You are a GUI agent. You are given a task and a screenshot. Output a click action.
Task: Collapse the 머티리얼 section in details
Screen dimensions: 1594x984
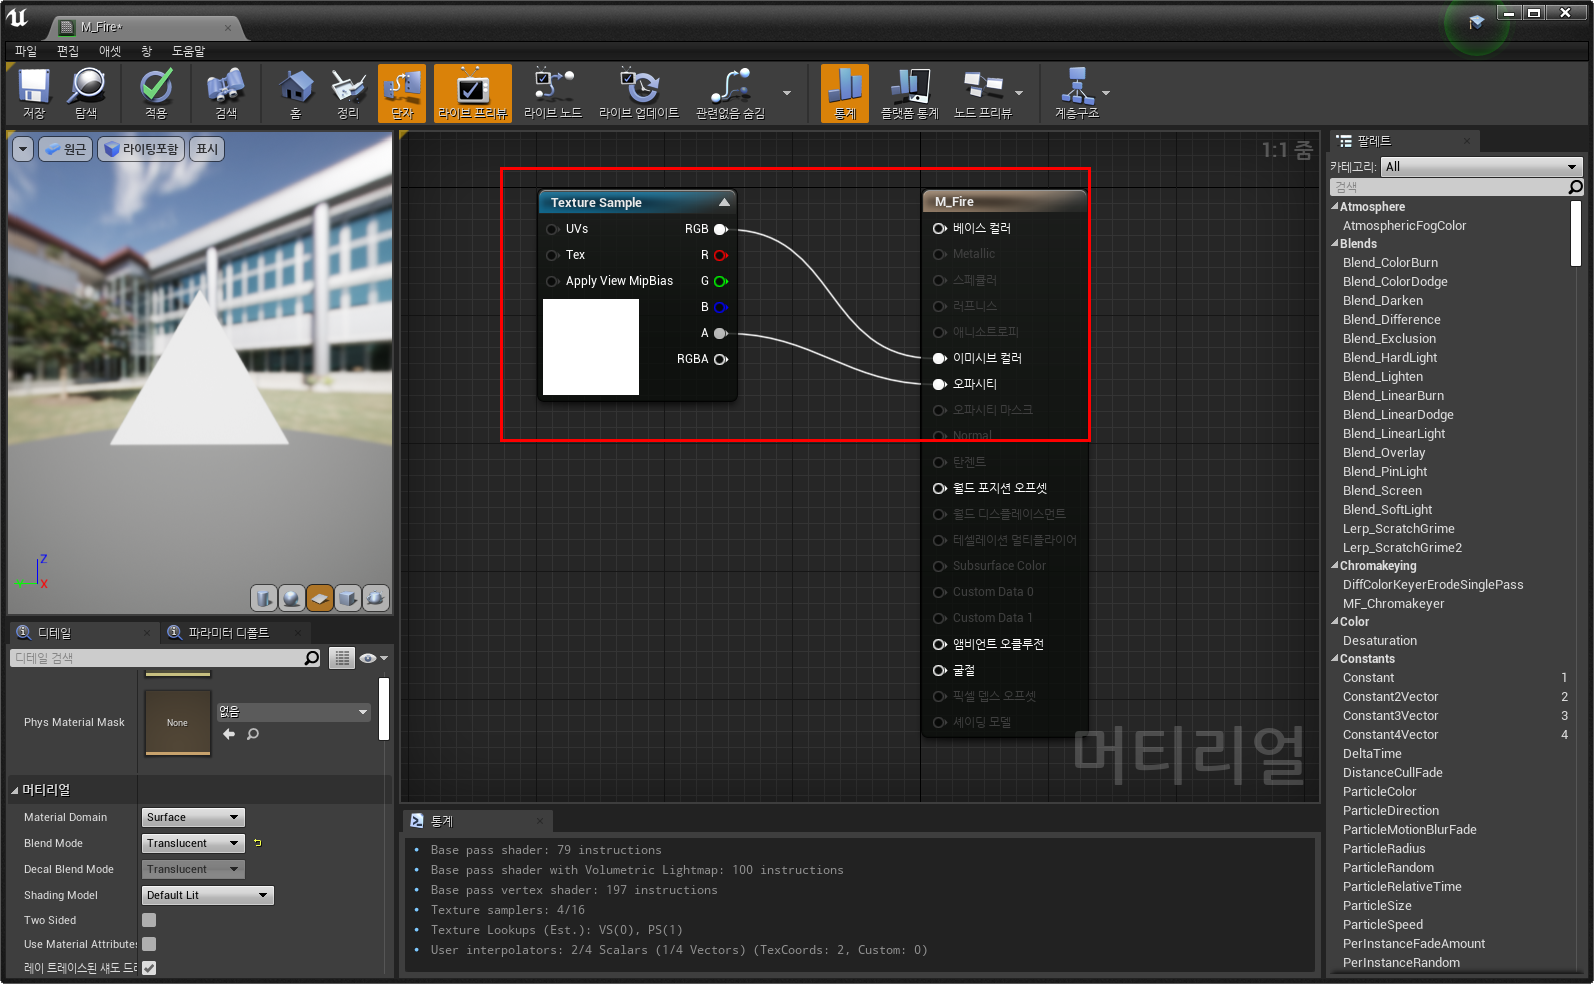pyautogui.click(x=15, y=790)
